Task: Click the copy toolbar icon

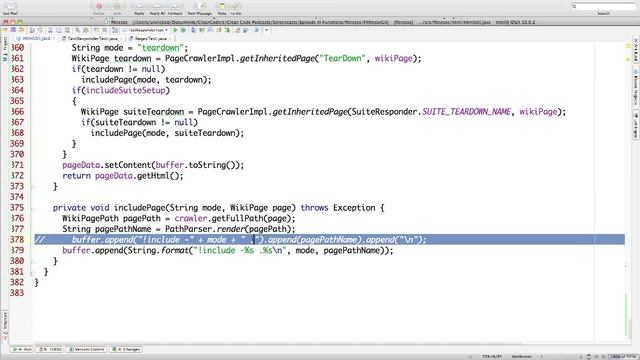Action: coord(59,30)
